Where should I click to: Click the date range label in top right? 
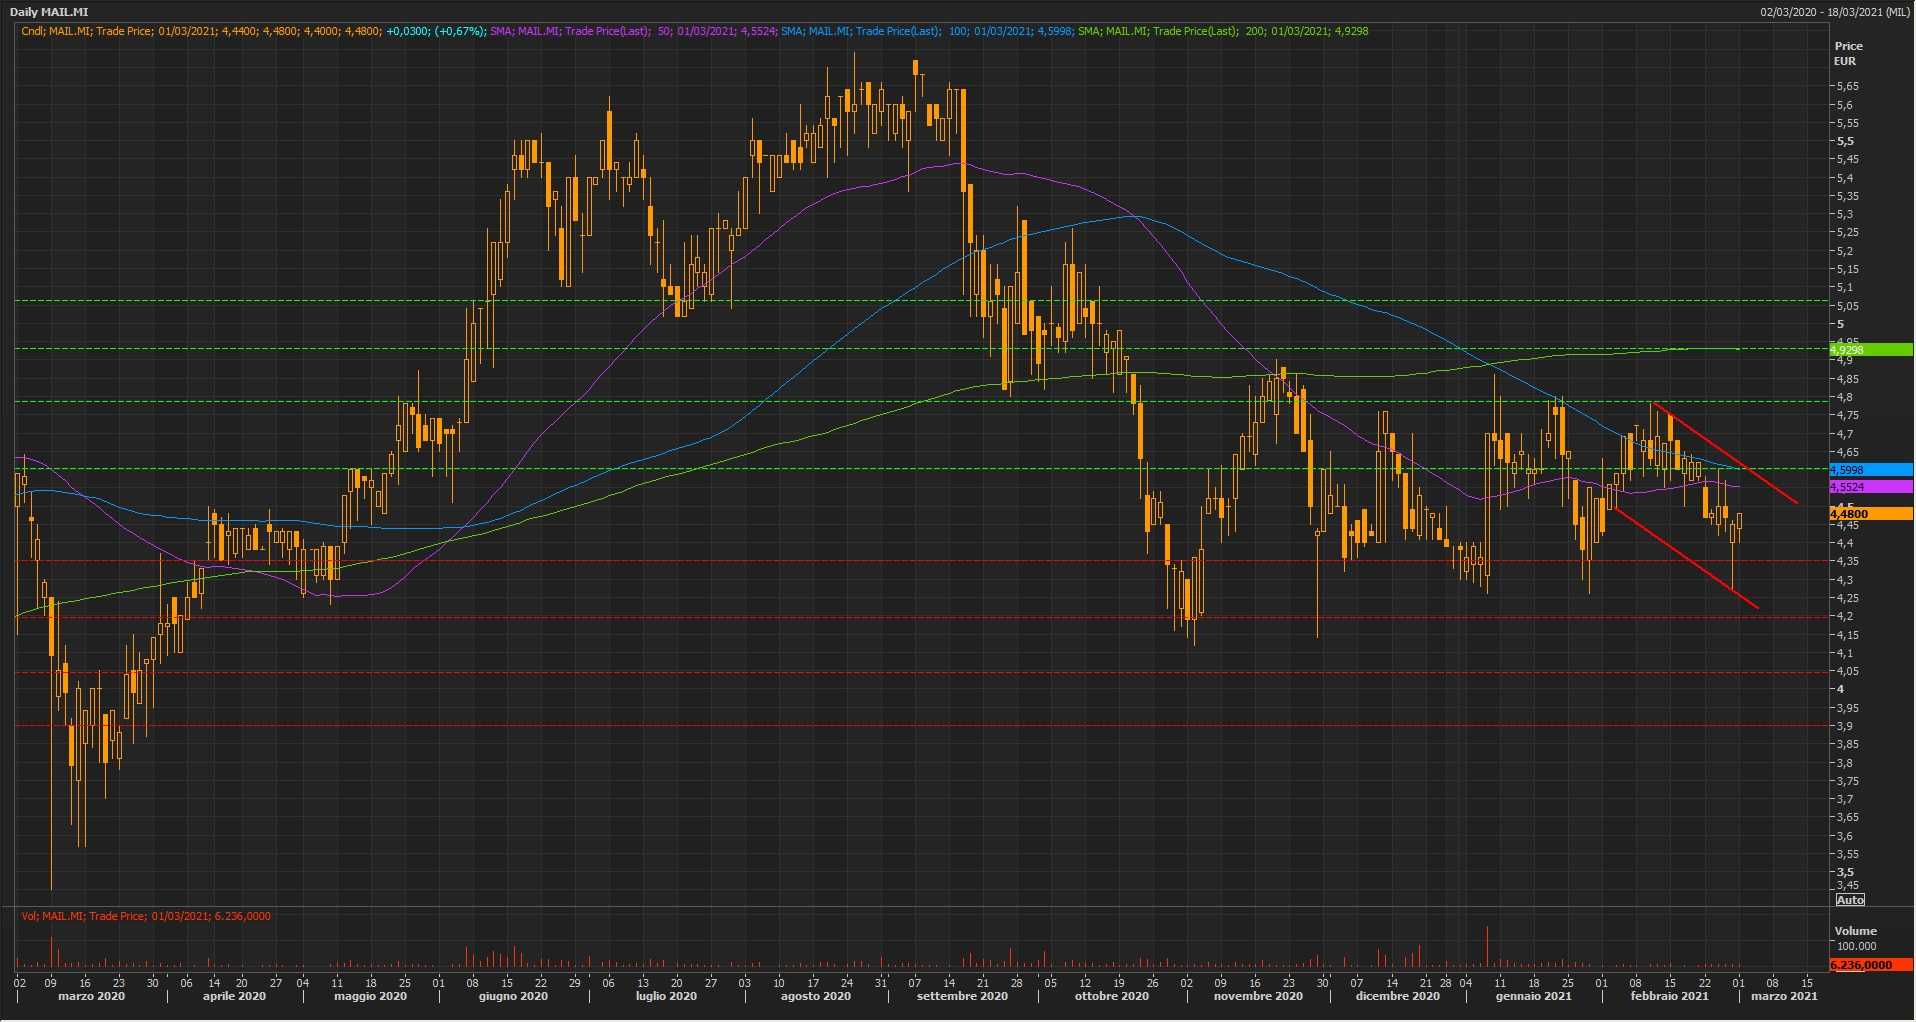coord(1836,12)
